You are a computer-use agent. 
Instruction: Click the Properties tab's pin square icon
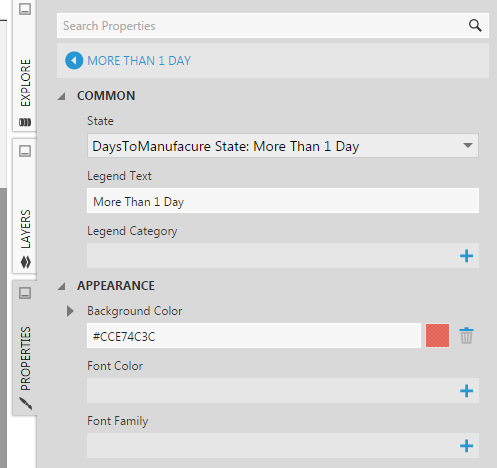pos(25,293)
